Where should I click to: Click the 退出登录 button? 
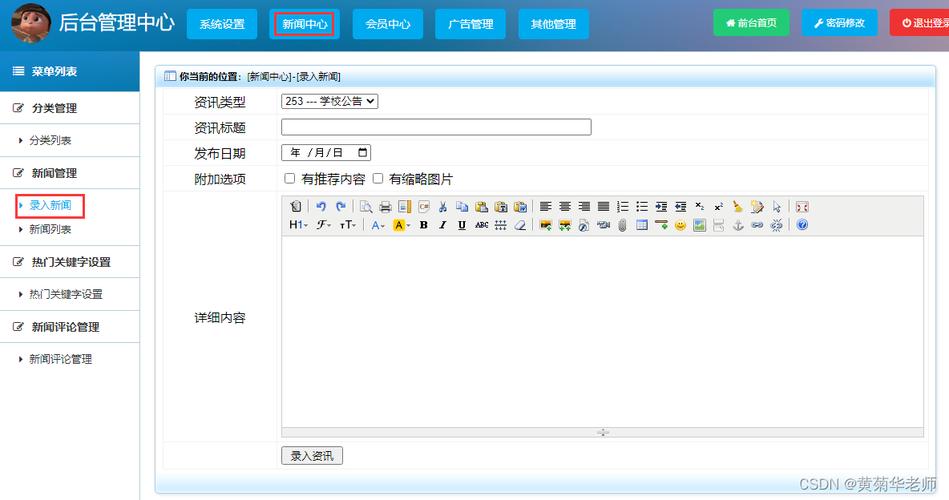[920, 23]
